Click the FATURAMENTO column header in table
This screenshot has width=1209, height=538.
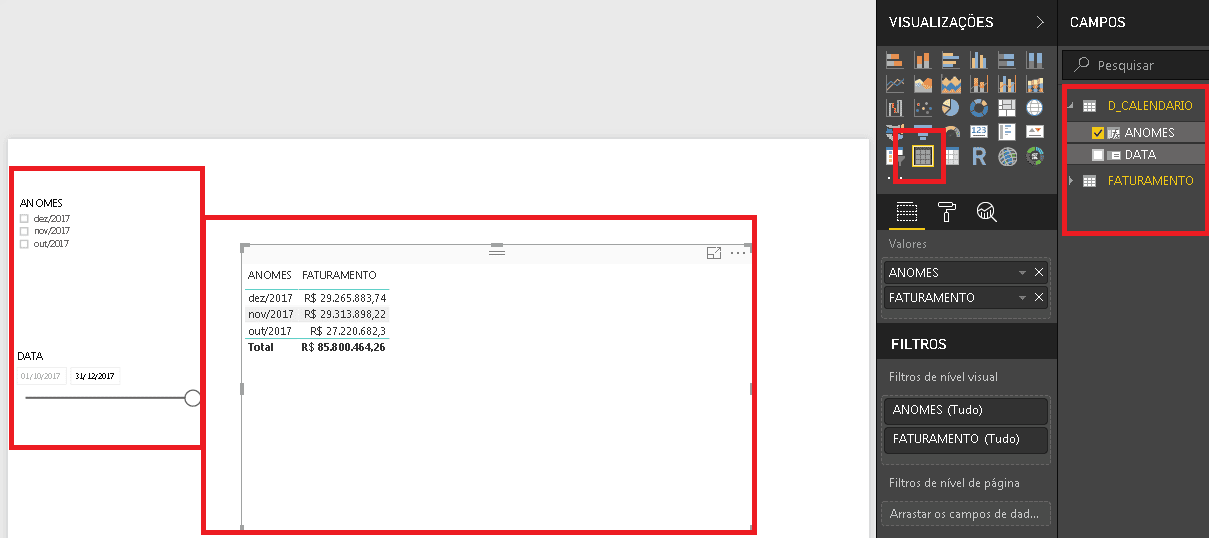(339, 275)
